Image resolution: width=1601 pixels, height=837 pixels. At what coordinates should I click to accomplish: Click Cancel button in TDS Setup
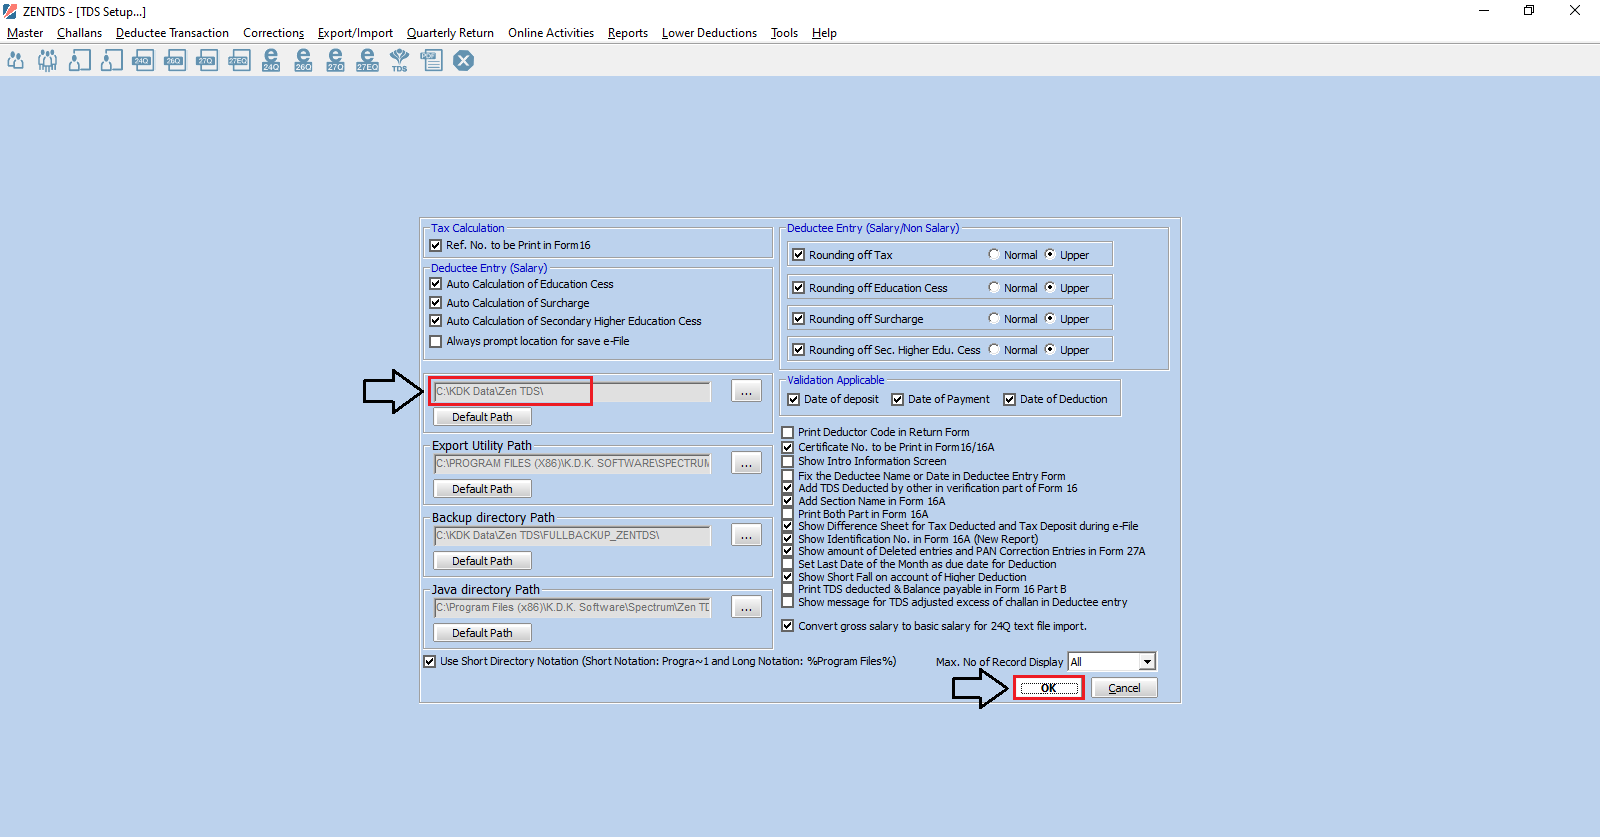click(x=1124, y=688)
